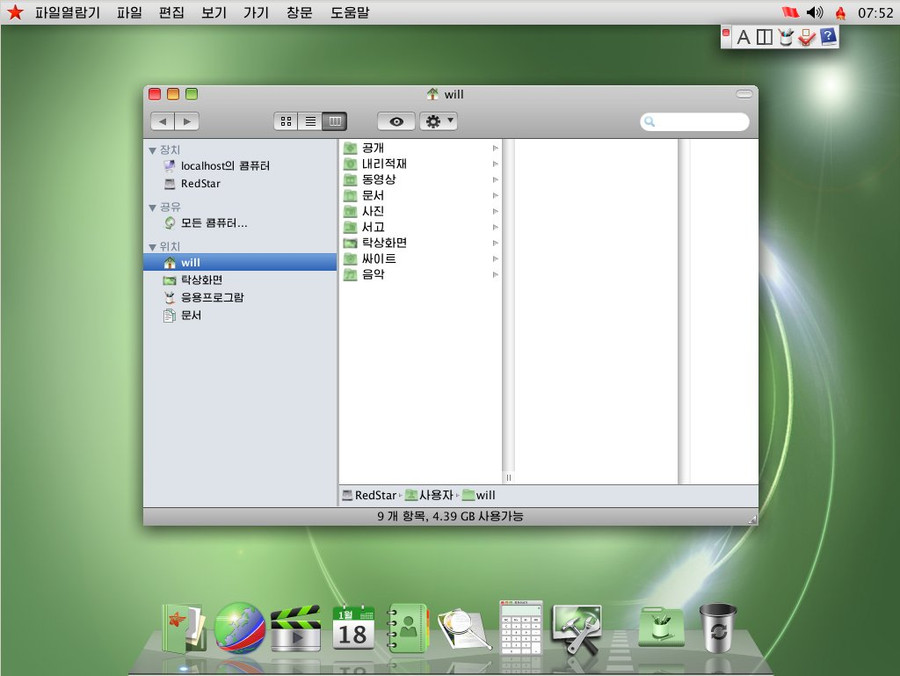This screenshot has width=900, height=676.
Task: Launch the calculator from the dock
Action: click(521, 628)
